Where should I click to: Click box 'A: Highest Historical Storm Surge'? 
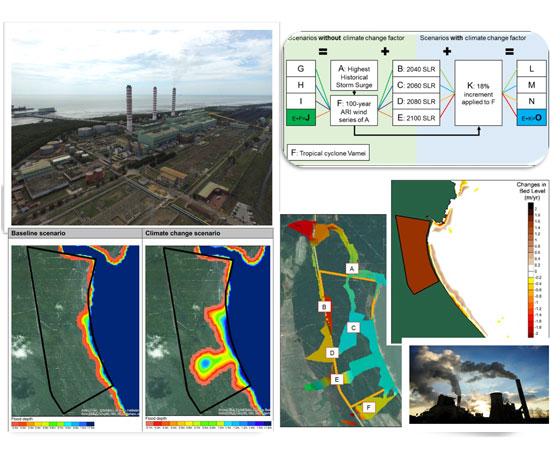(354, 75)
